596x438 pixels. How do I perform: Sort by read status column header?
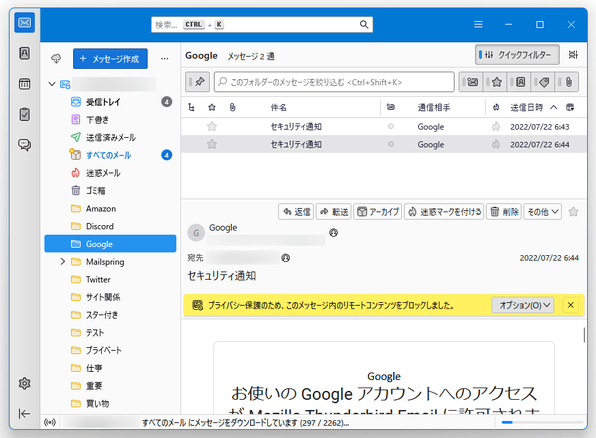pos(391,107)
